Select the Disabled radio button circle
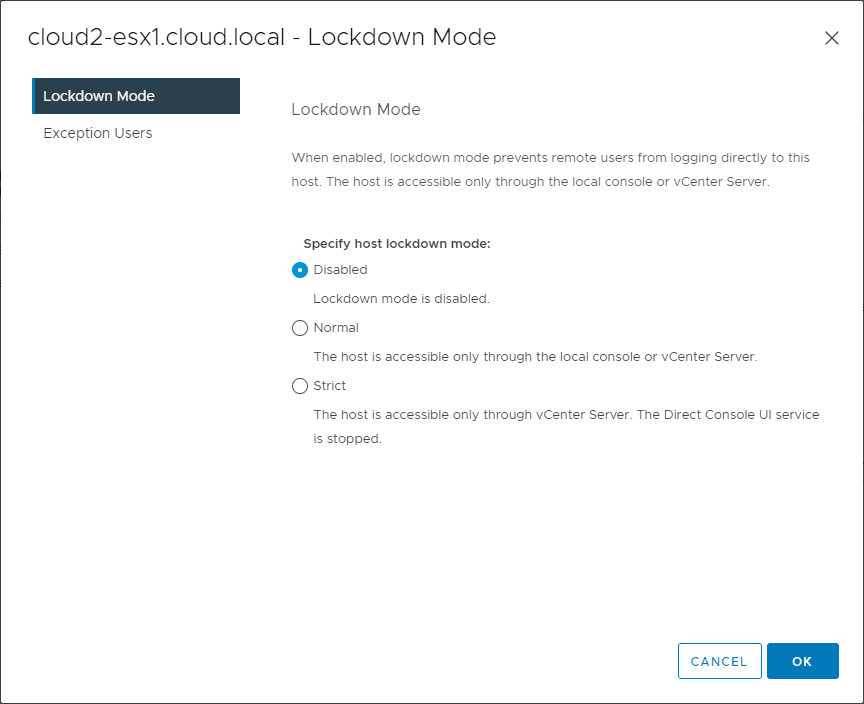The height and width of the screenshot is (704, 864). 300,270
